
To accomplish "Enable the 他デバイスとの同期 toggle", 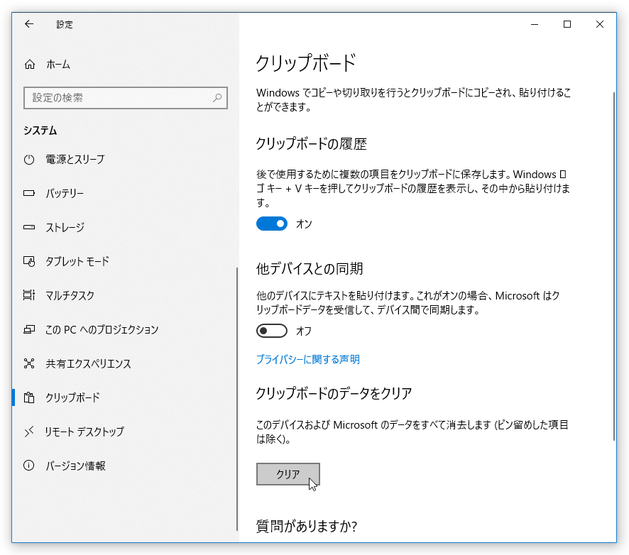I will click(x=272, y=331).
